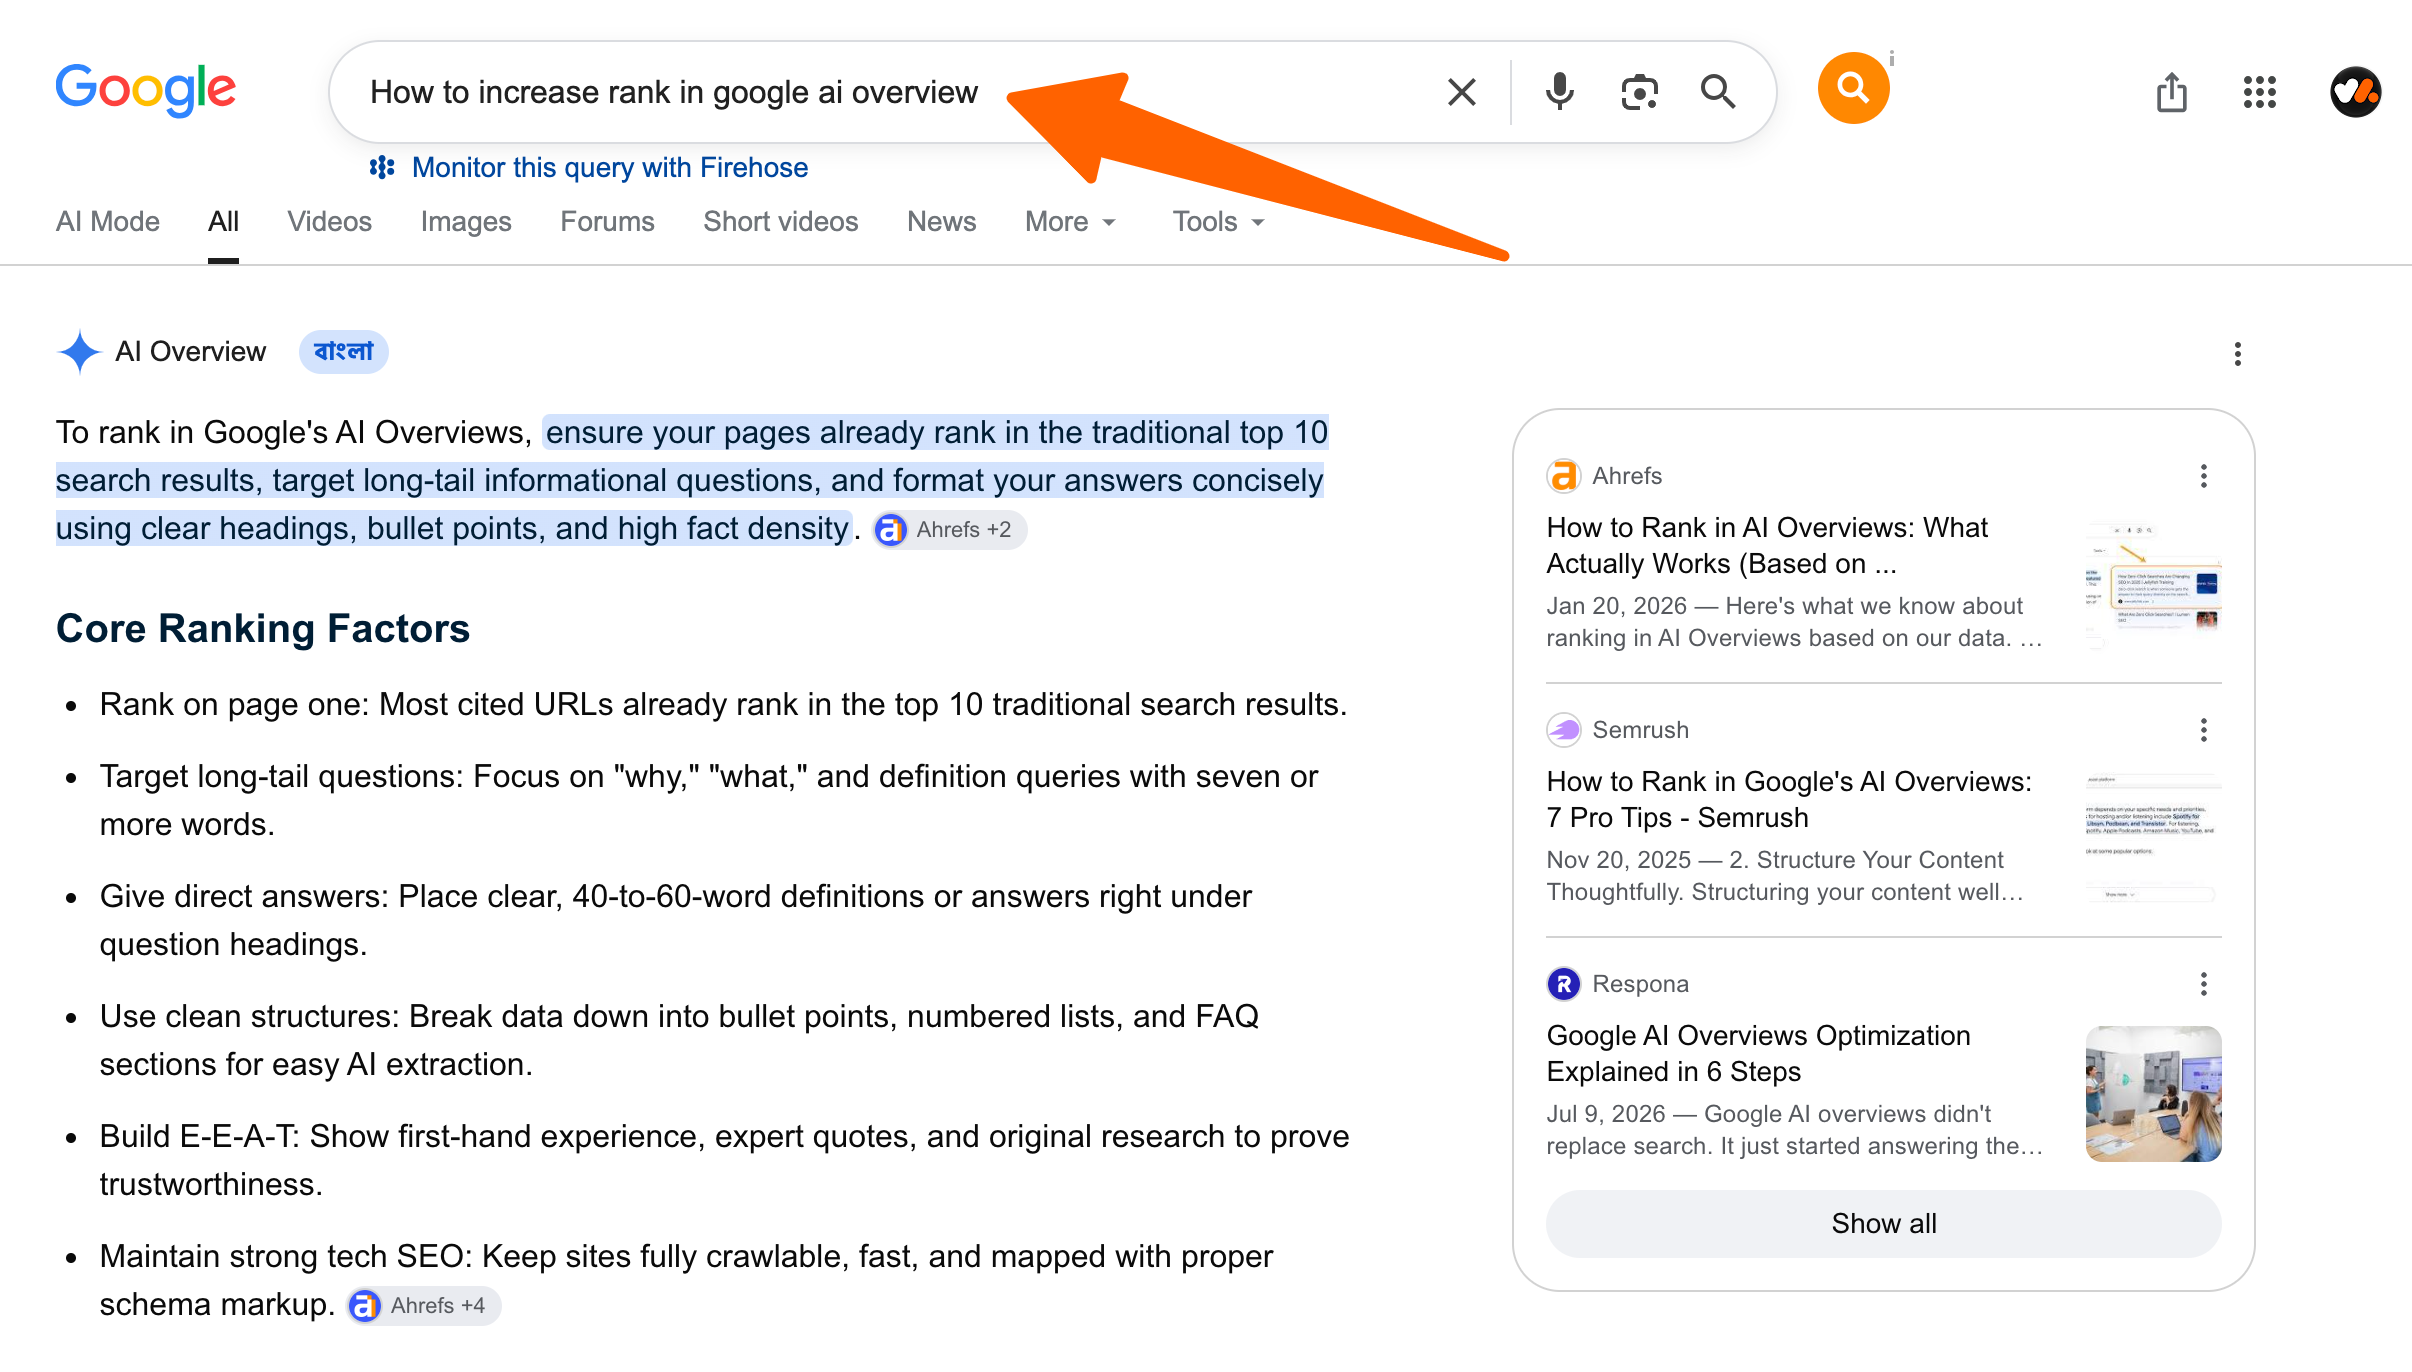Click the 'Build E-E-A-T' bullet text
The image size is (2412, 1372).
(724, 1160)
